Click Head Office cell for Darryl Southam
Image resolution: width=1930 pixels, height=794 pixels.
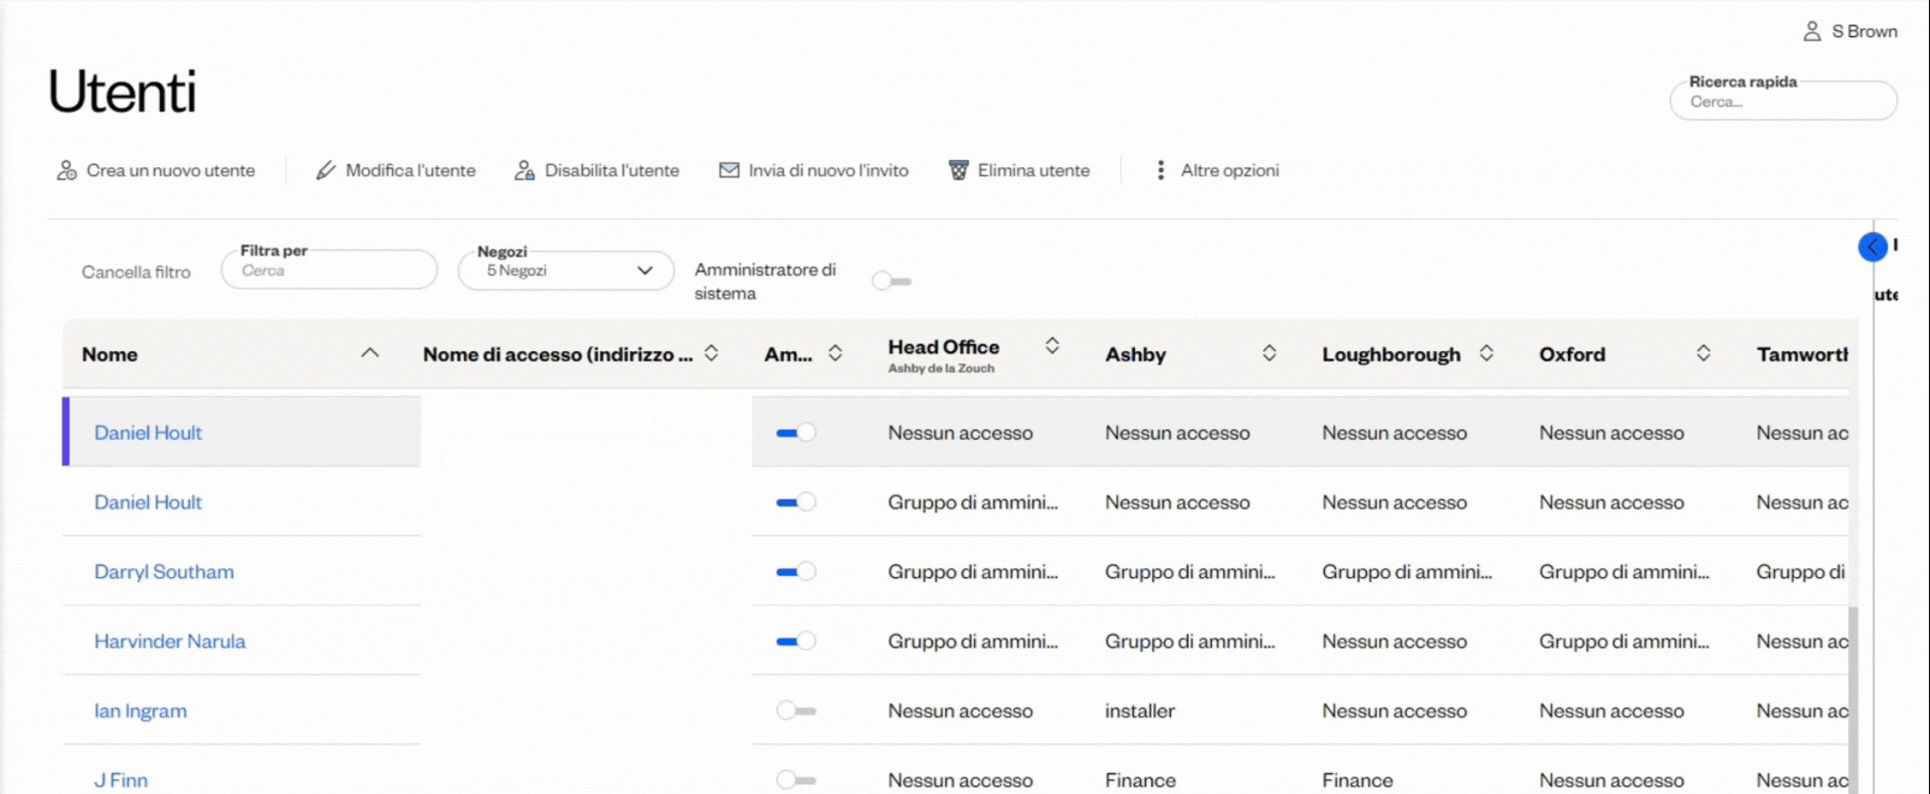(973, 572)
